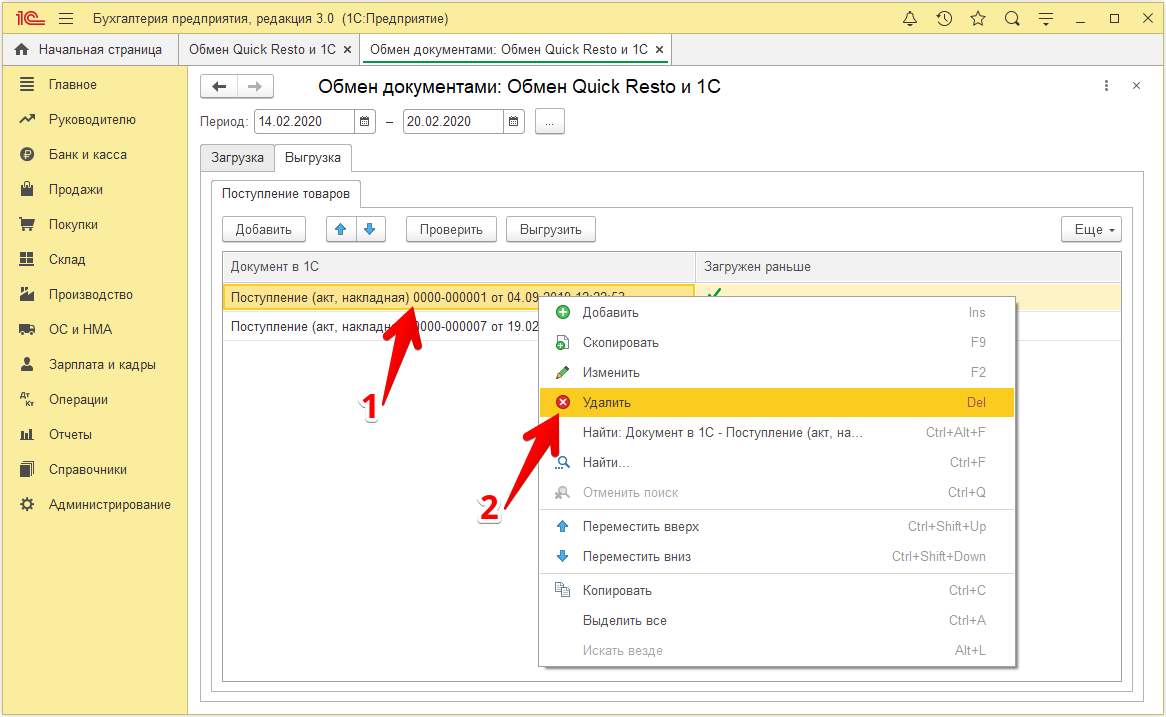Open ОС и НМА section
This screenshot has height=717, width=1166.
[x=94, y=329]
